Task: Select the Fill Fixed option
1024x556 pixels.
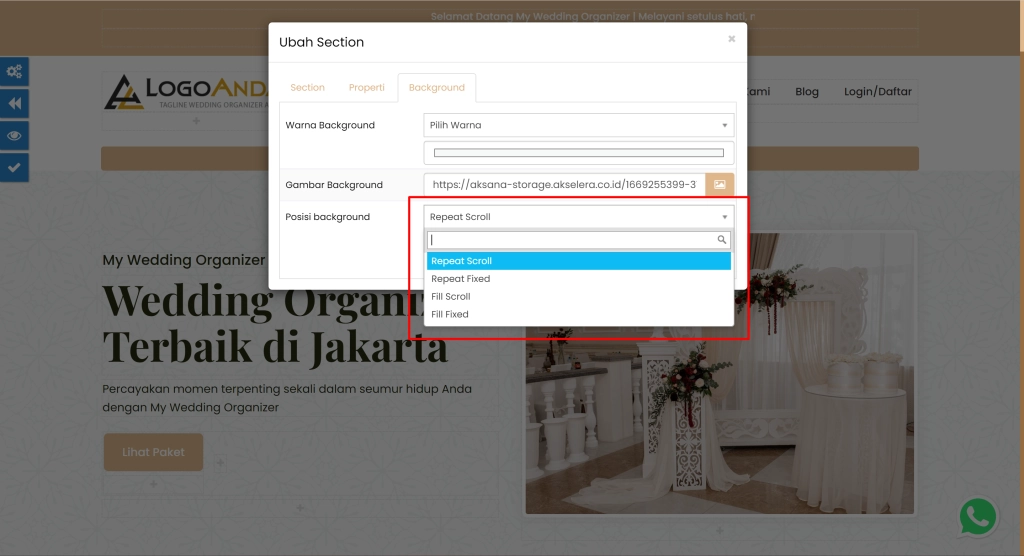Action: point(450,315)
